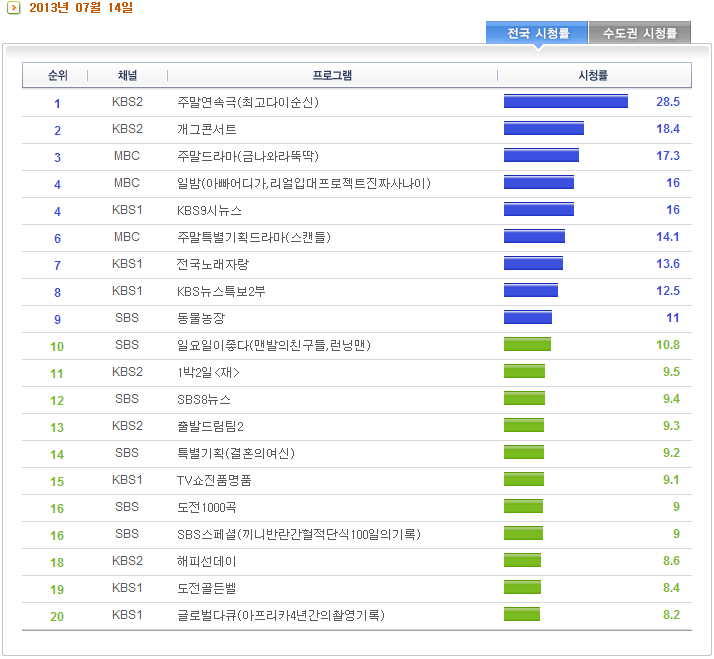Click the KBS2 channel cell in rank 1 row

(x=127, y=102)
